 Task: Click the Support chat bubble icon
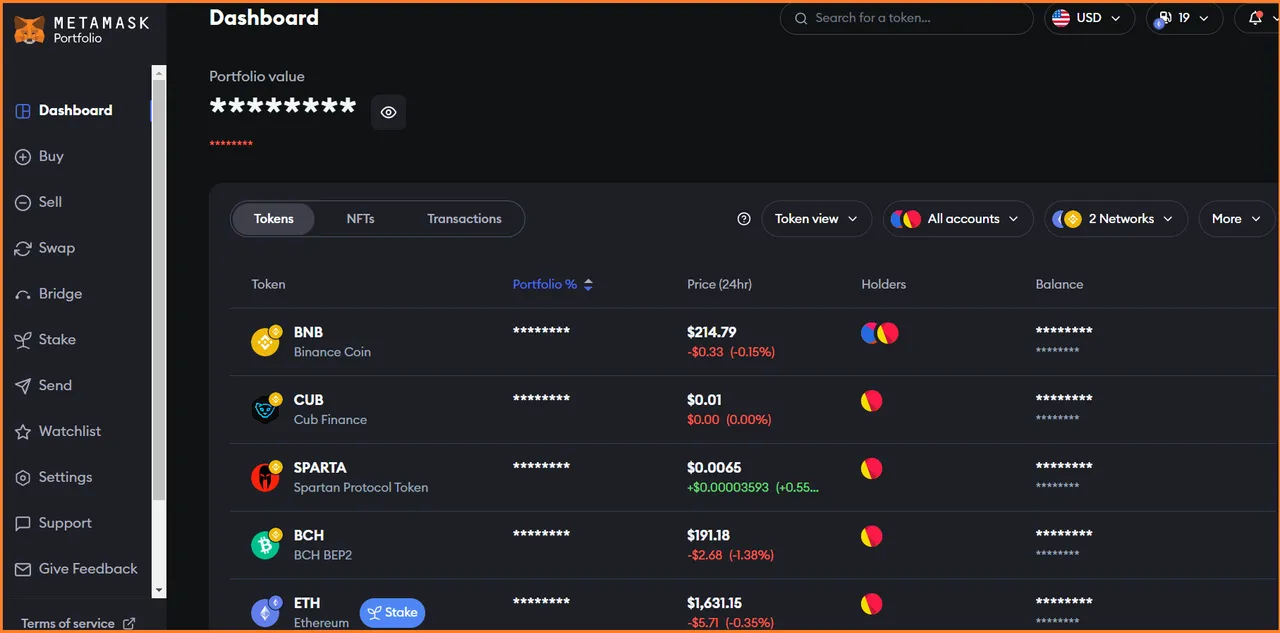23,524
